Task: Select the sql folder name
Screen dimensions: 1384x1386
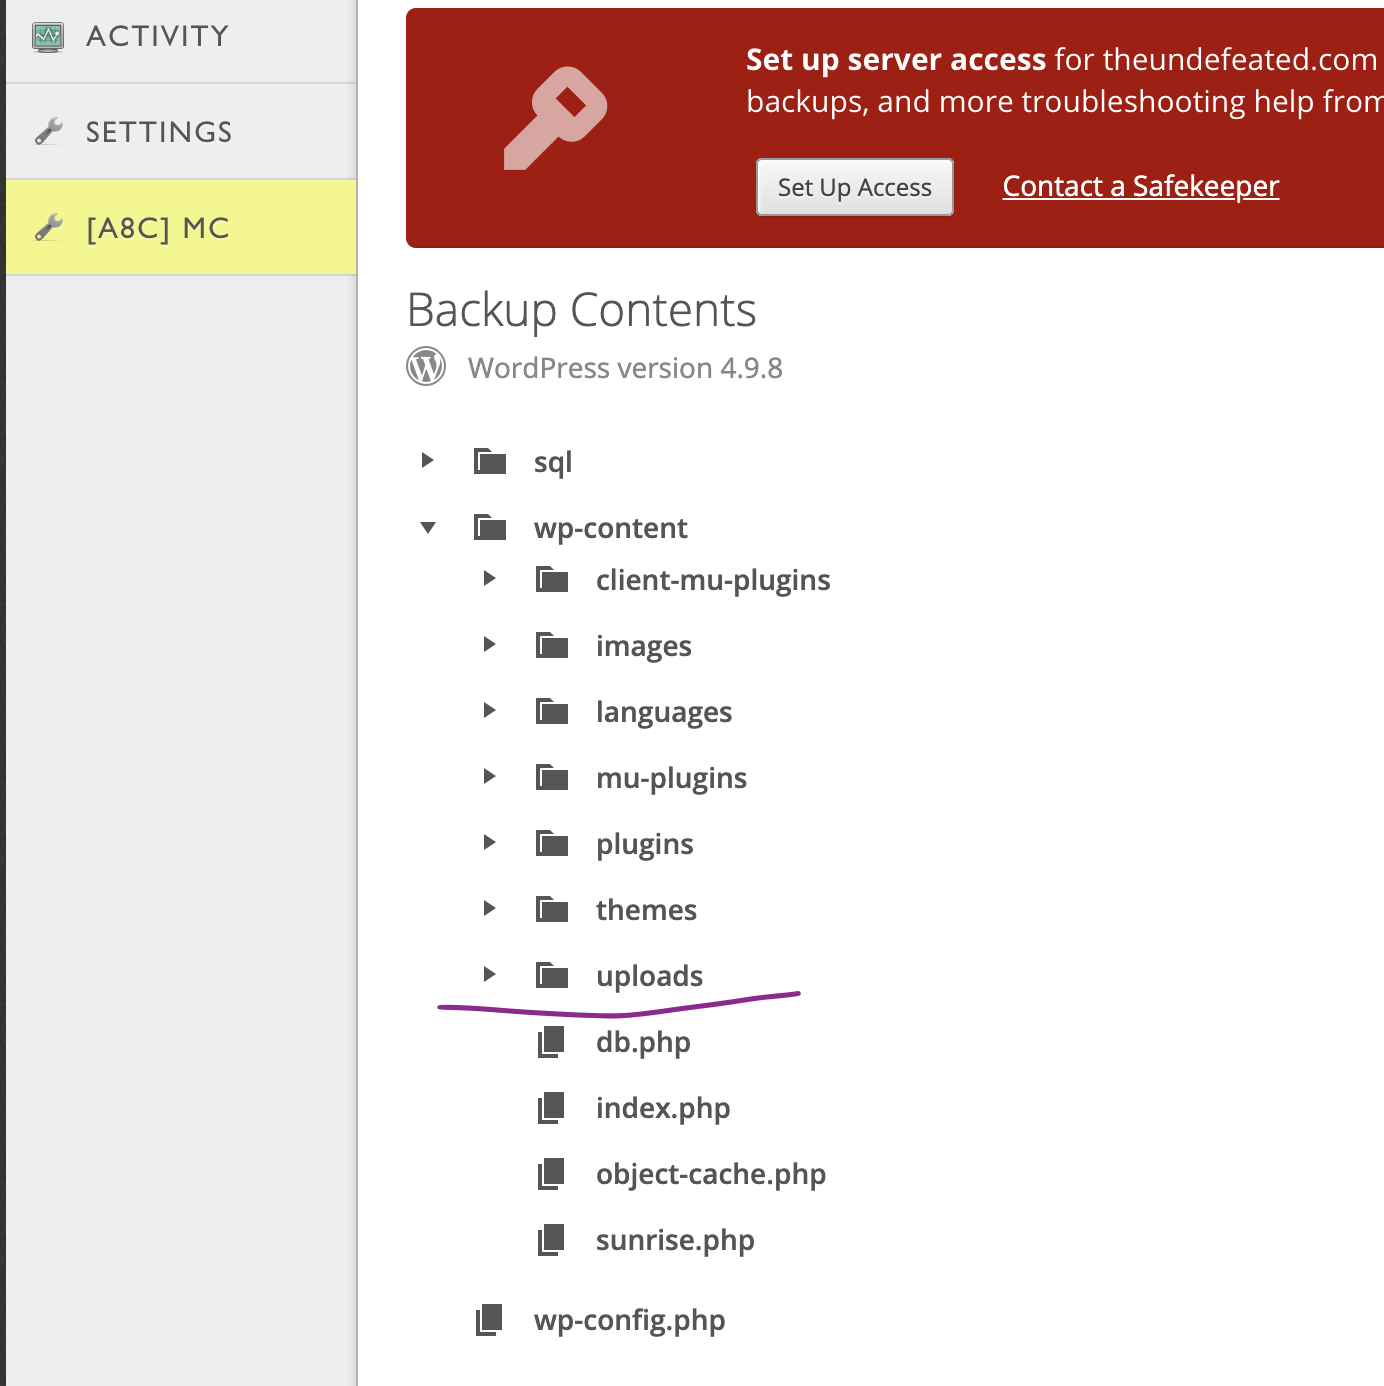Action: coord(553,462)
